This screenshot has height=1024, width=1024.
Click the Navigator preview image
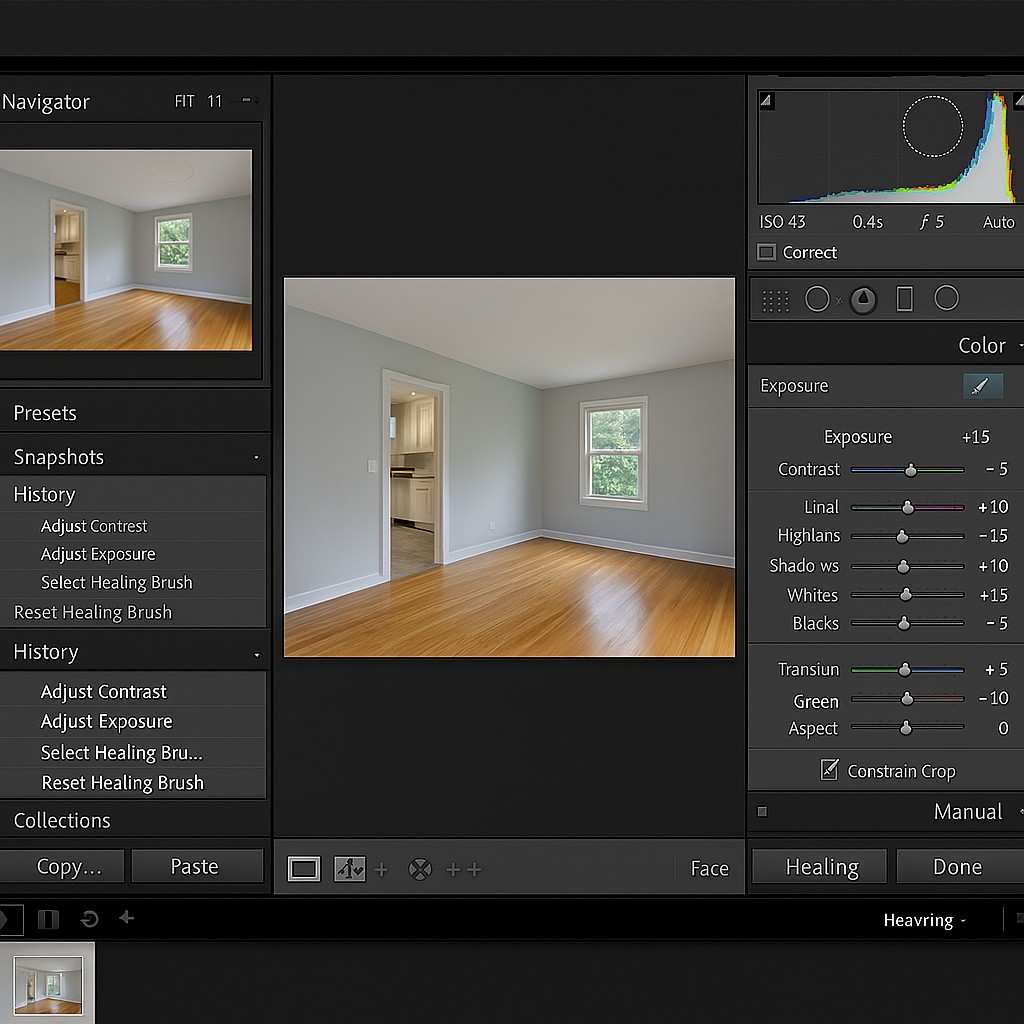pos(125,250)
